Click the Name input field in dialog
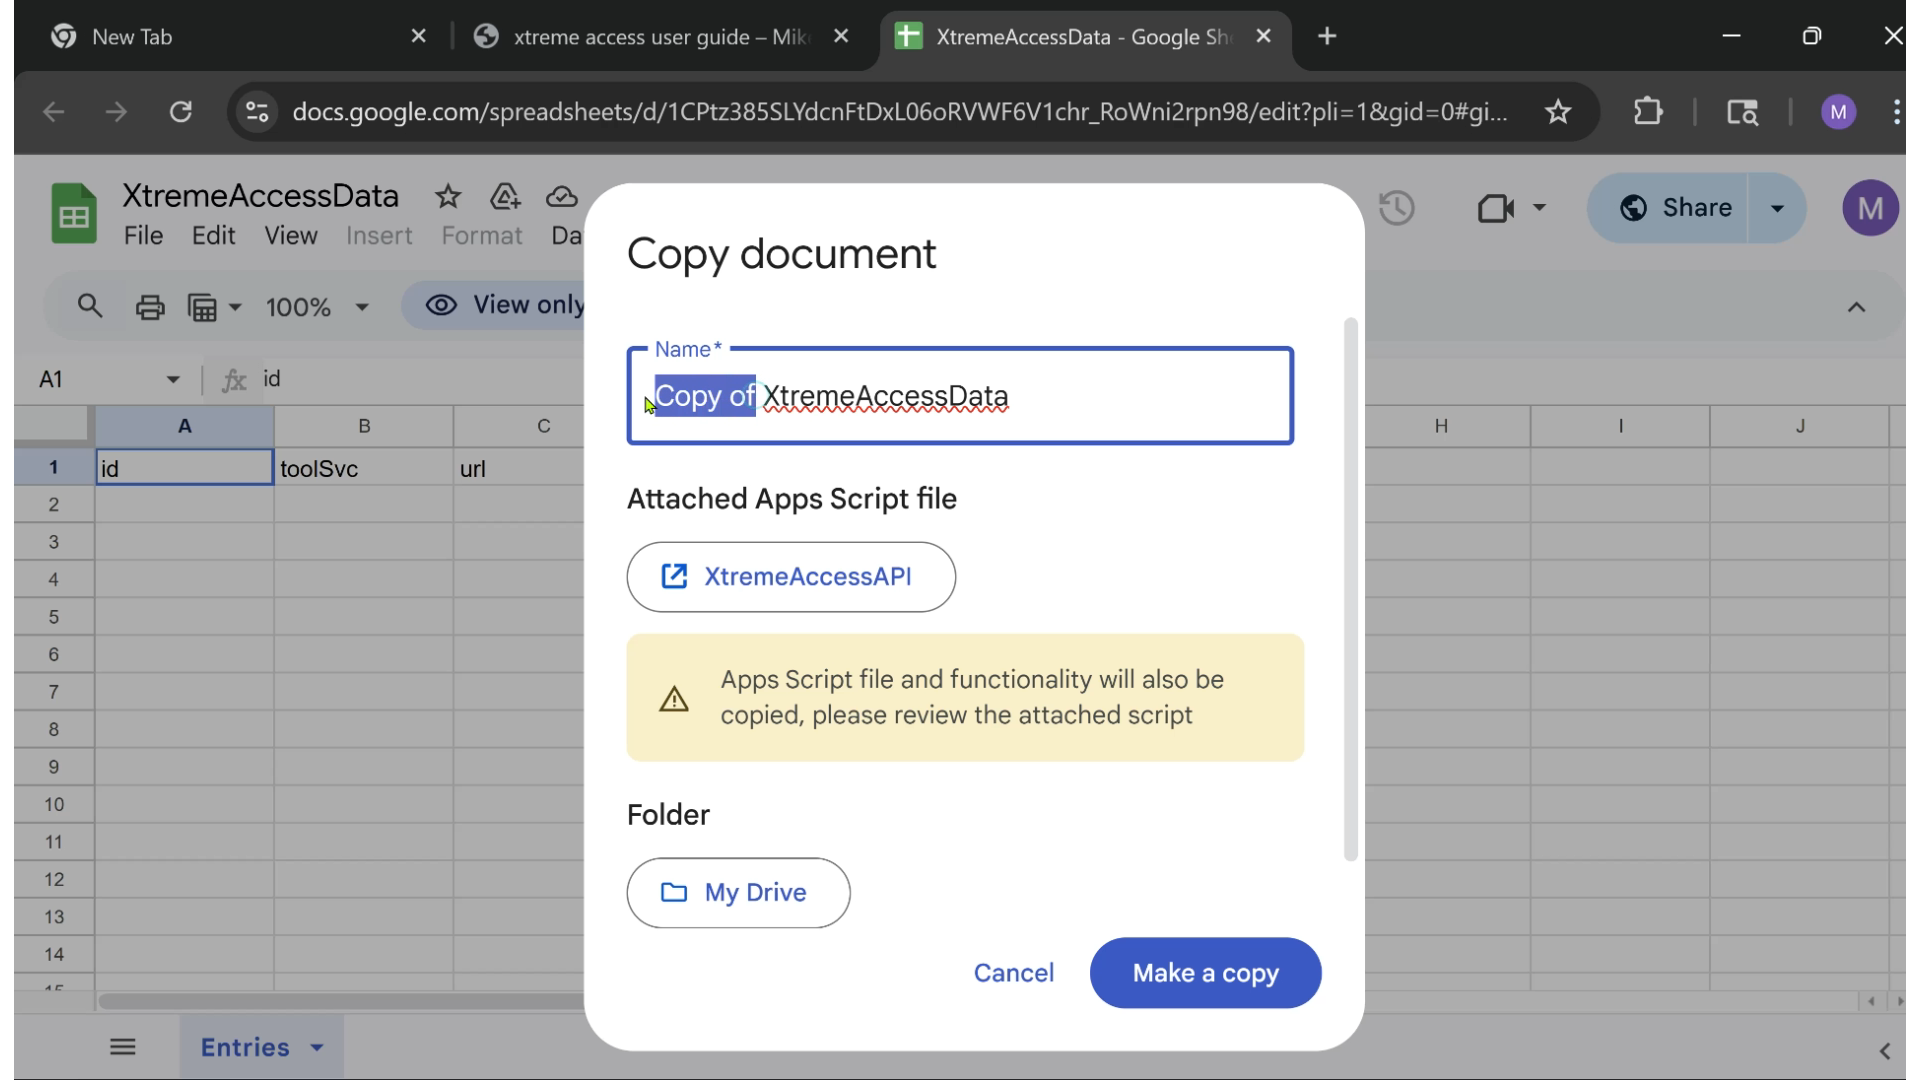The width and height of the screenshot is (1920, 1080). [x=960, y=396]
